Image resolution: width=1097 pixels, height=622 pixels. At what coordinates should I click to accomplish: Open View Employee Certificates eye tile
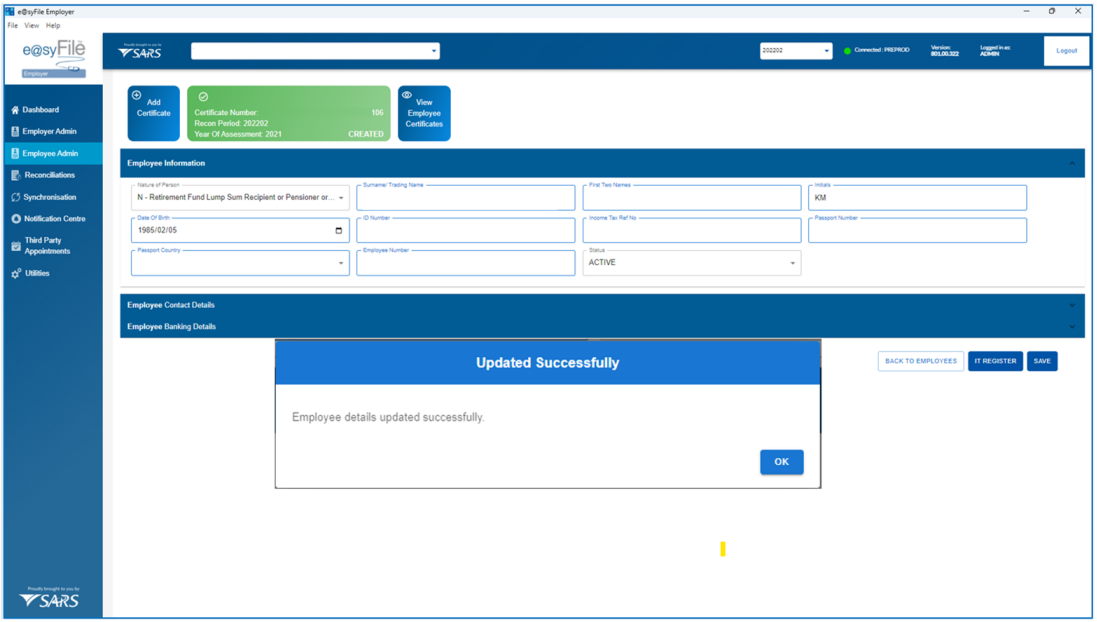424,113
